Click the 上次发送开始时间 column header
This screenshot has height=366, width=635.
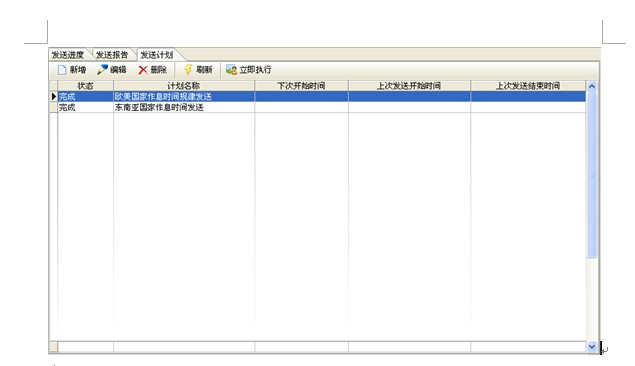(409, 85)
